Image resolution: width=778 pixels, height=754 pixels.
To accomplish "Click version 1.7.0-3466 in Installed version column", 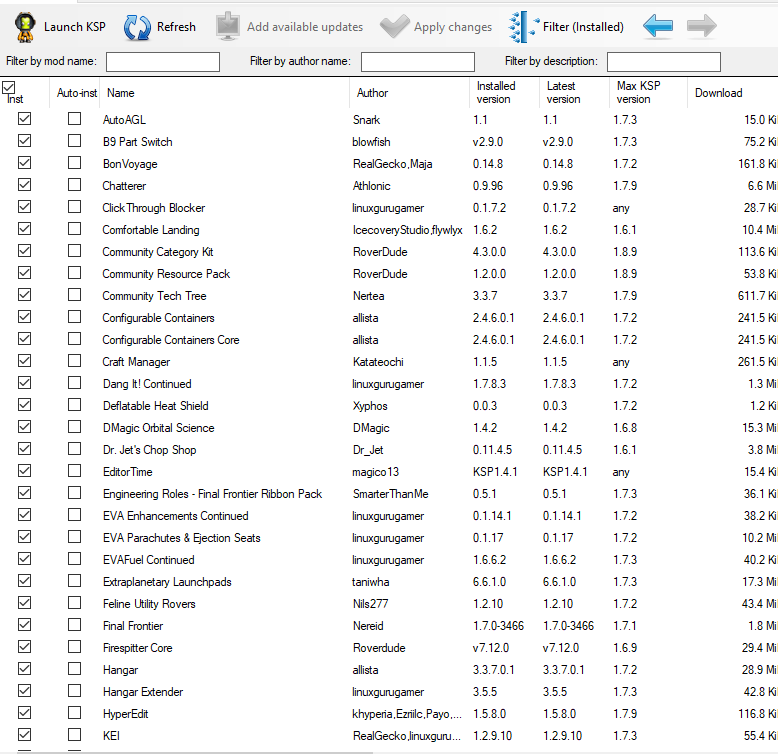I will pos(498,626).
